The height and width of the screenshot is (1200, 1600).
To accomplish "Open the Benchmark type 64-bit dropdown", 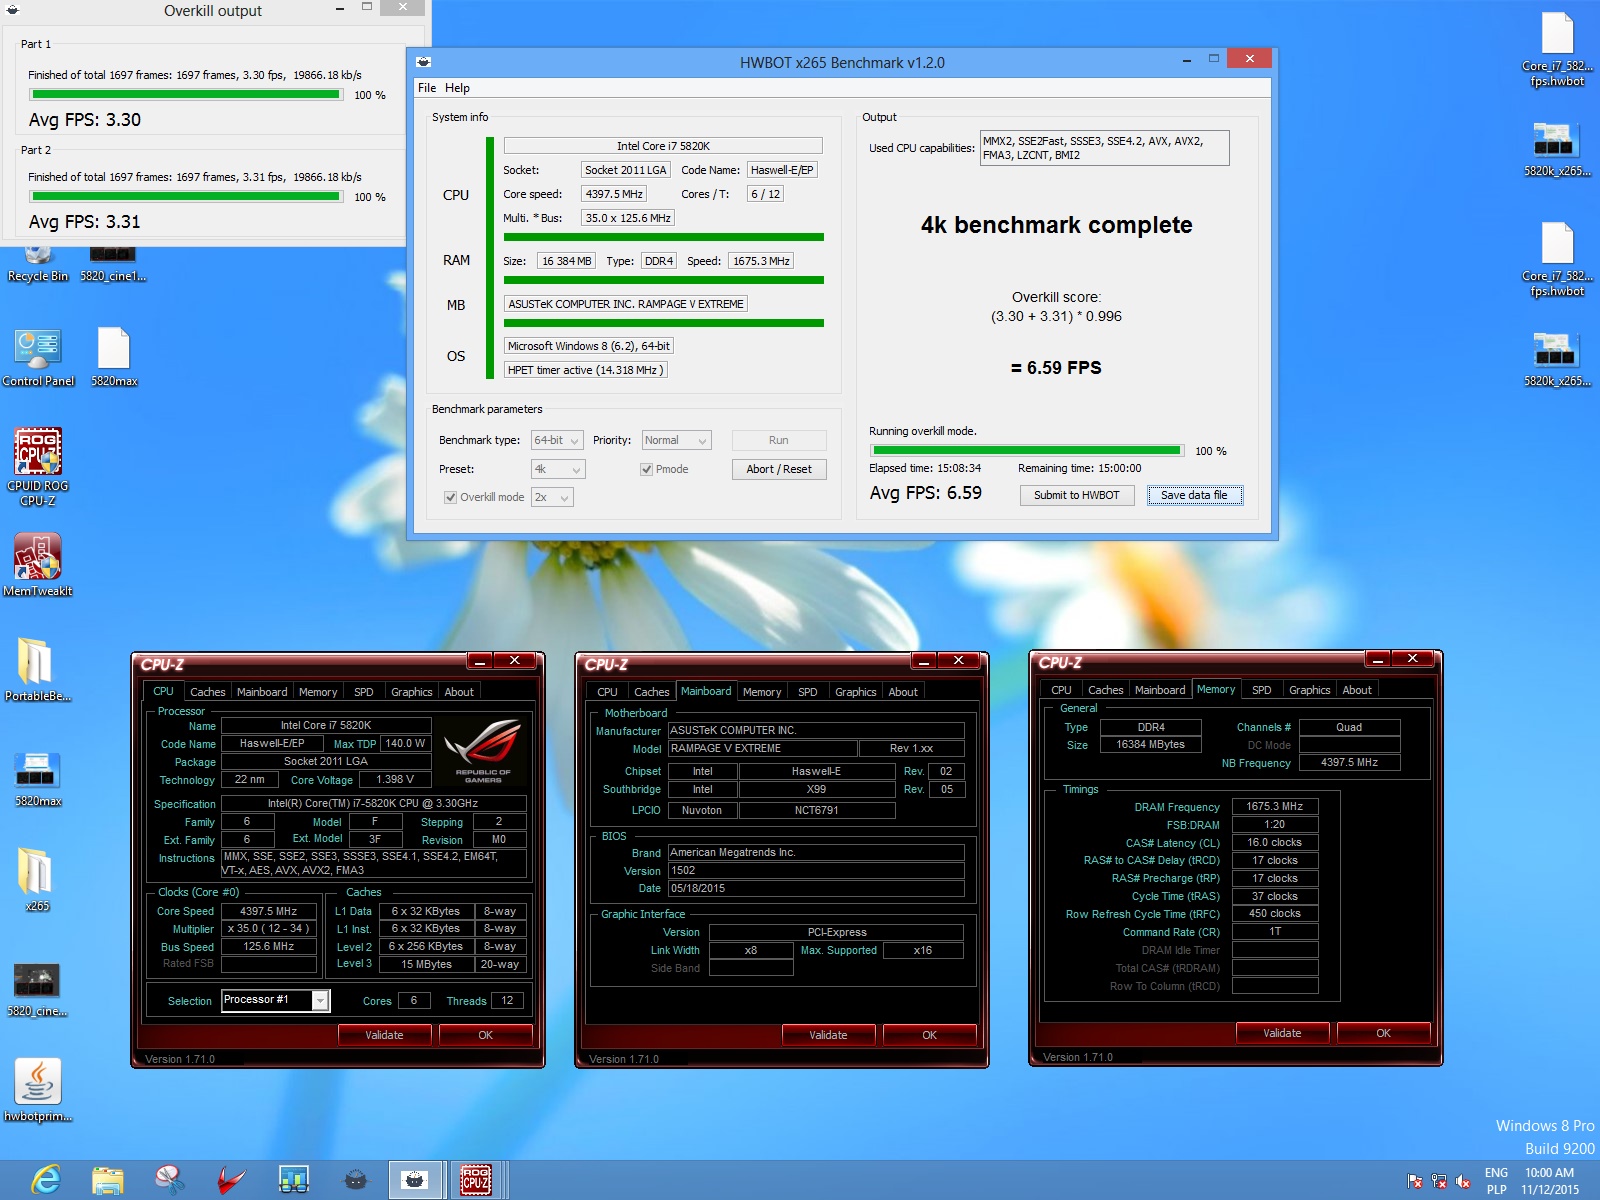I will tap(557, 440).
